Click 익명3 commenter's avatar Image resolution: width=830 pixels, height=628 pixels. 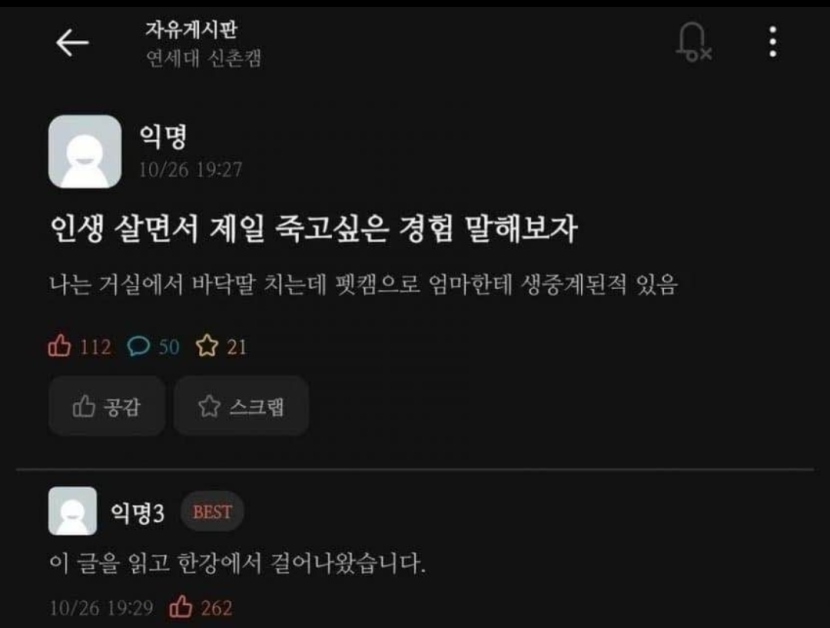(x=73, y=511)
